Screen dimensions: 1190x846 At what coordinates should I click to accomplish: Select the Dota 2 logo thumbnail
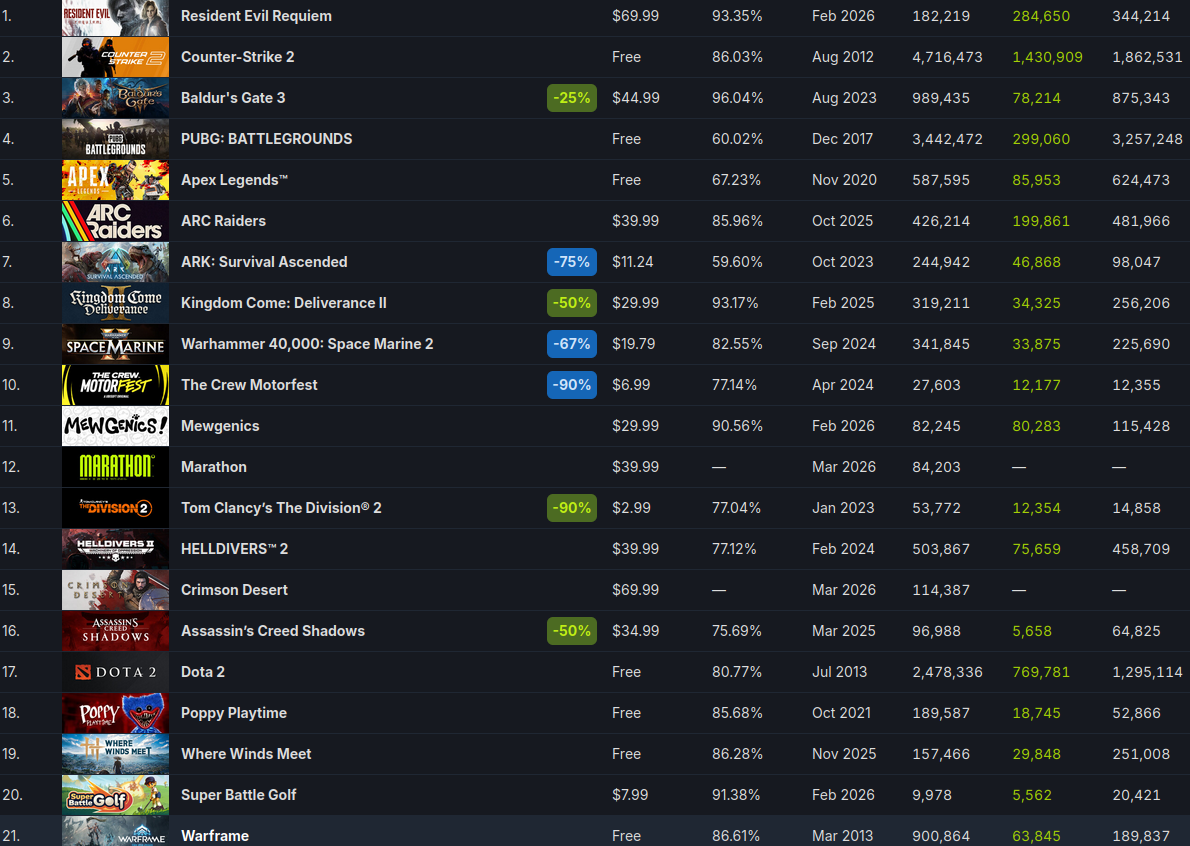pyautogui.click(x=115, y=672)
